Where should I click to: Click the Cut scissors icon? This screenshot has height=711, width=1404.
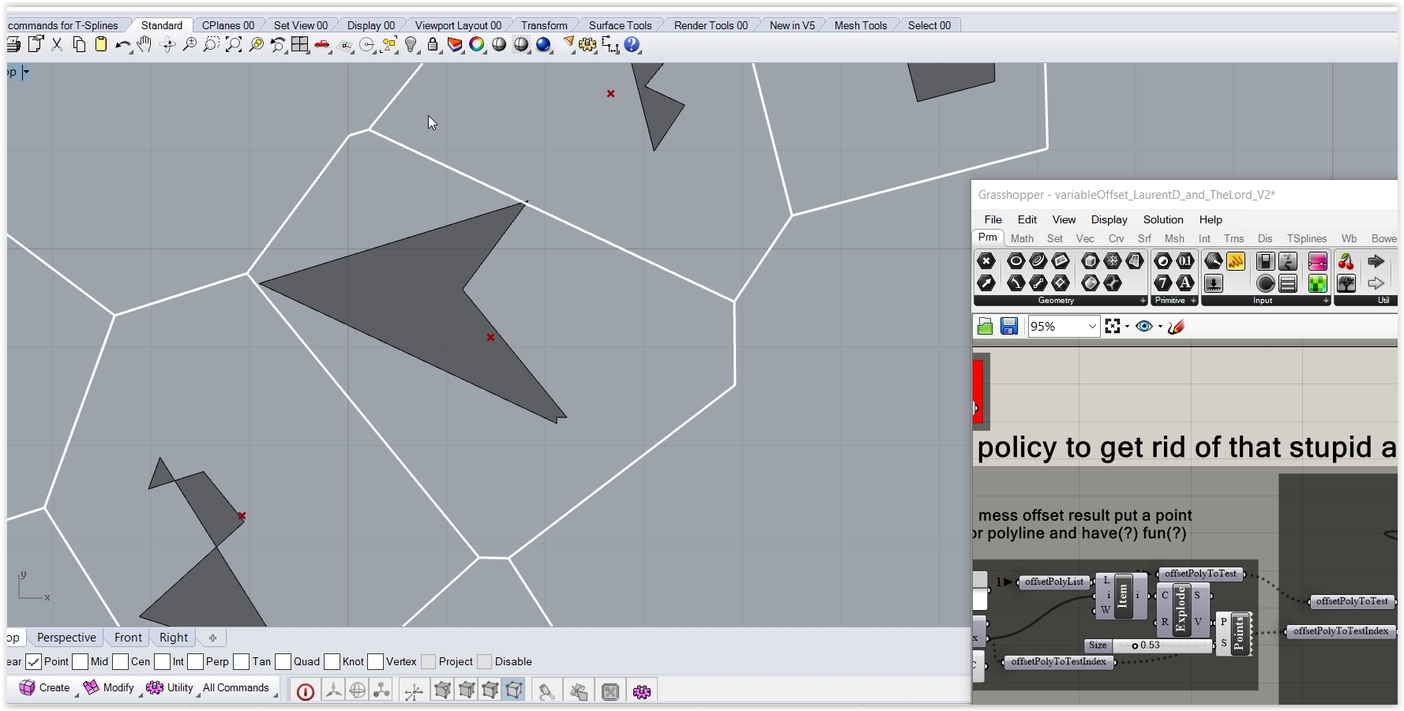point(57,45)
